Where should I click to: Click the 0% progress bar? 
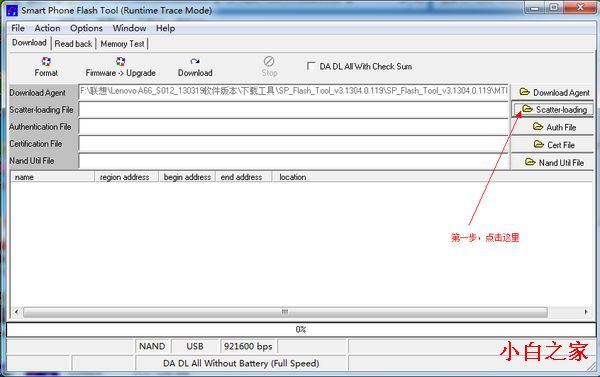tap(301, 329)
